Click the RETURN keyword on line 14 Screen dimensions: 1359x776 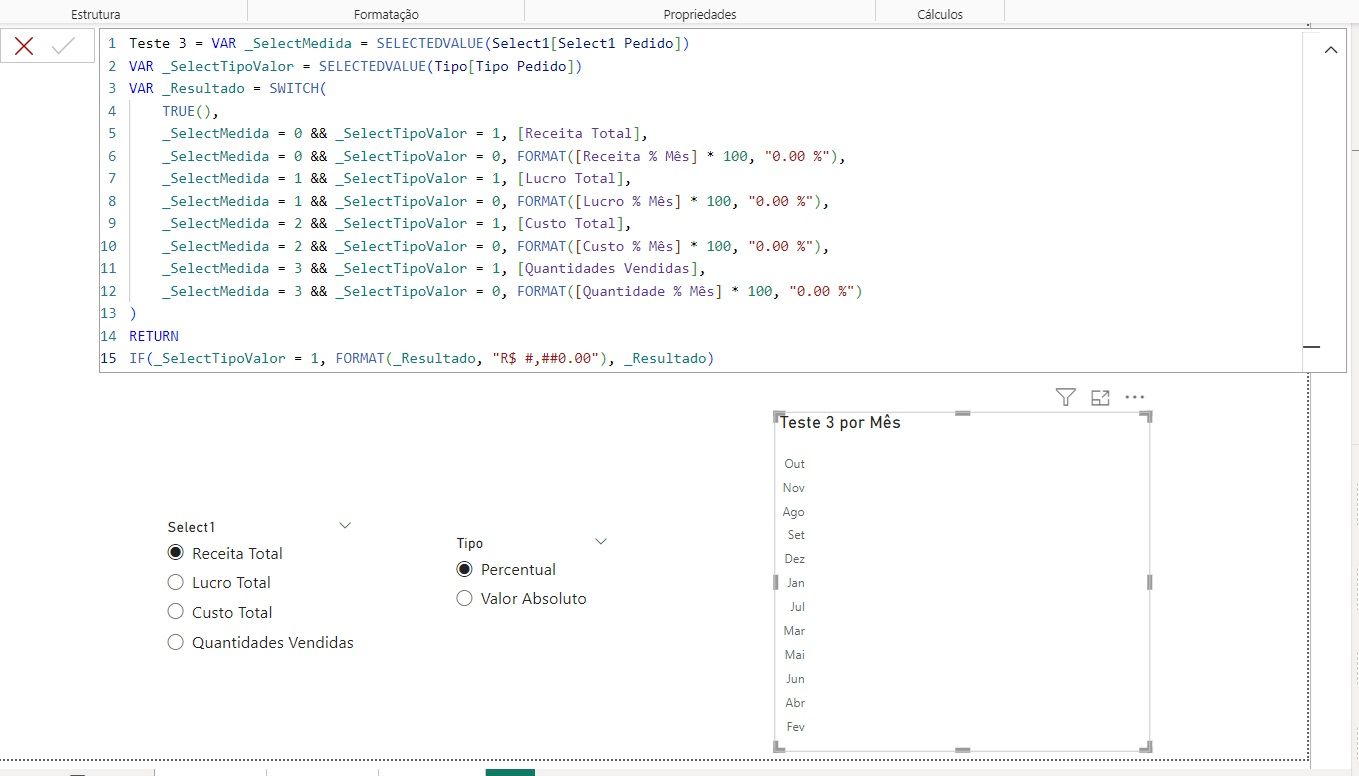(154, 336)
